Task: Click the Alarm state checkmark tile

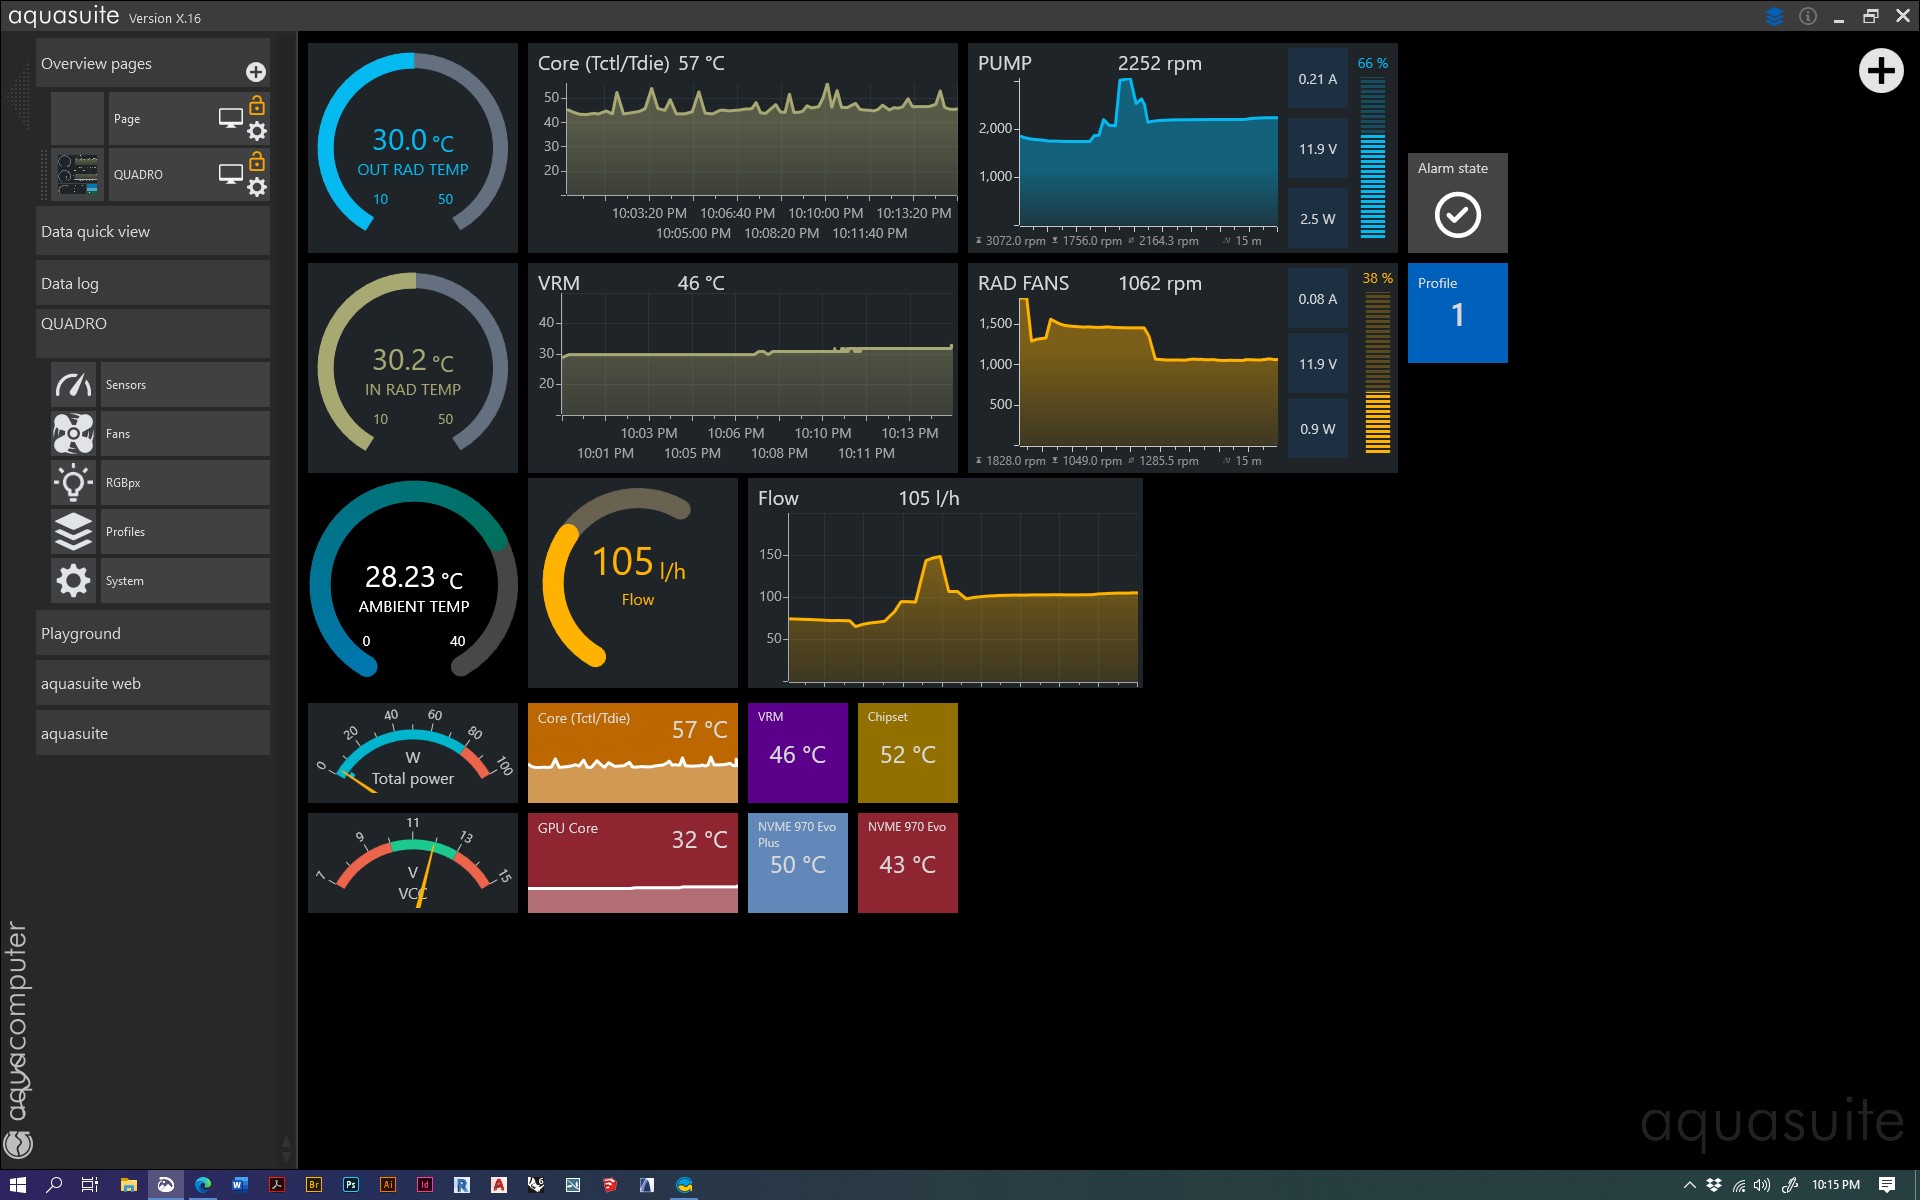Action: point(1457,213)
